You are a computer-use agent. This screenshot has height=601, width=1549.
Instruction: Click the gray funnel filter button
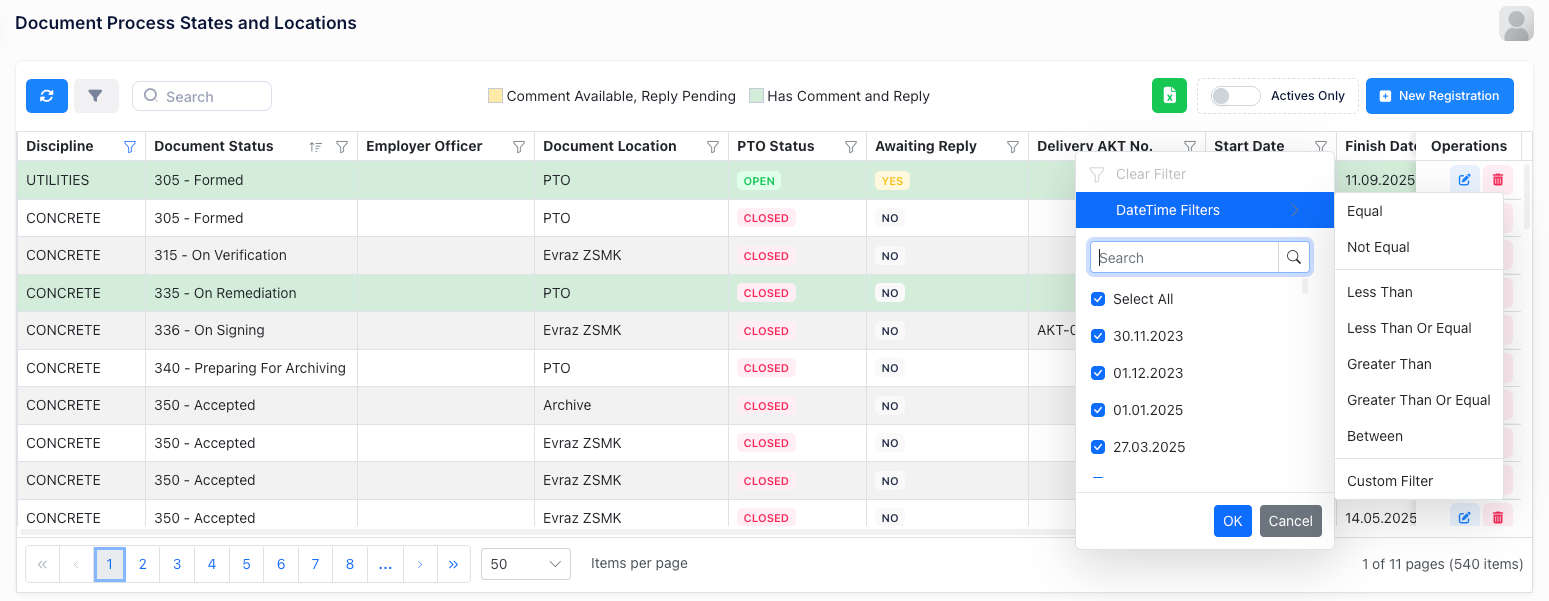(96, 96)
